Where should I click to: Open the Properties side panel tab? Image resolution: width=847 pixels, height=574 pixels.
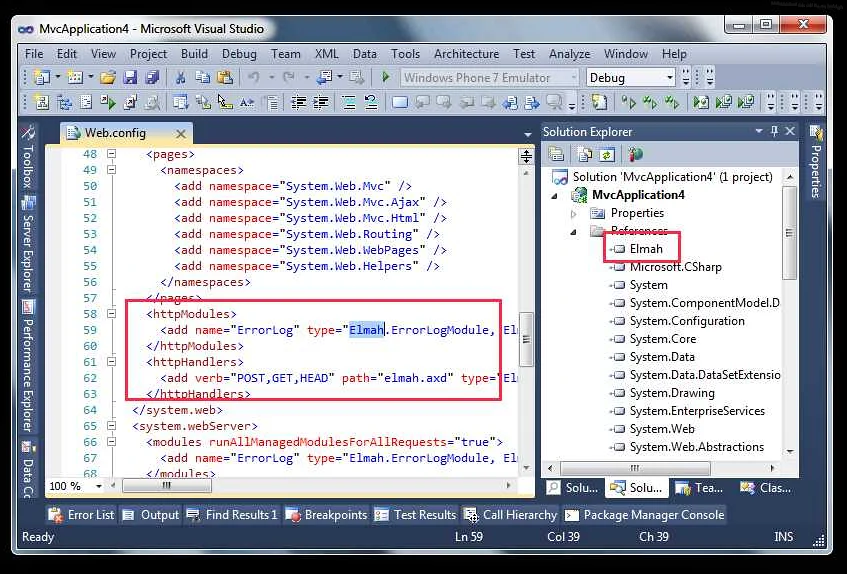816,162
